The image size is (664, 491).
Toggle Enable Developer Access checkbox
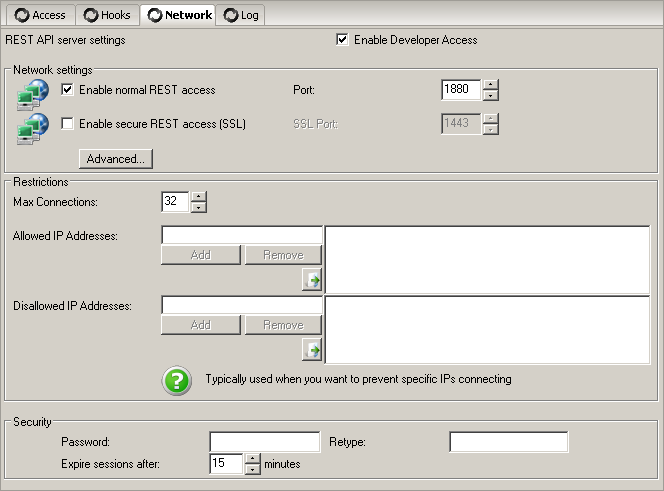click(x=343, y=40)
